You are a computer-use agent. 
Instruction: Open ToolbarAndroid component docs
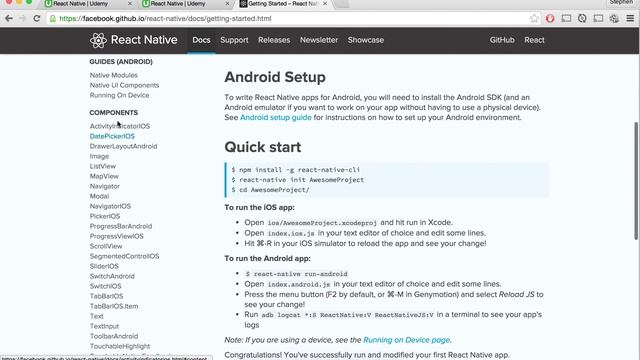point(114,336)
